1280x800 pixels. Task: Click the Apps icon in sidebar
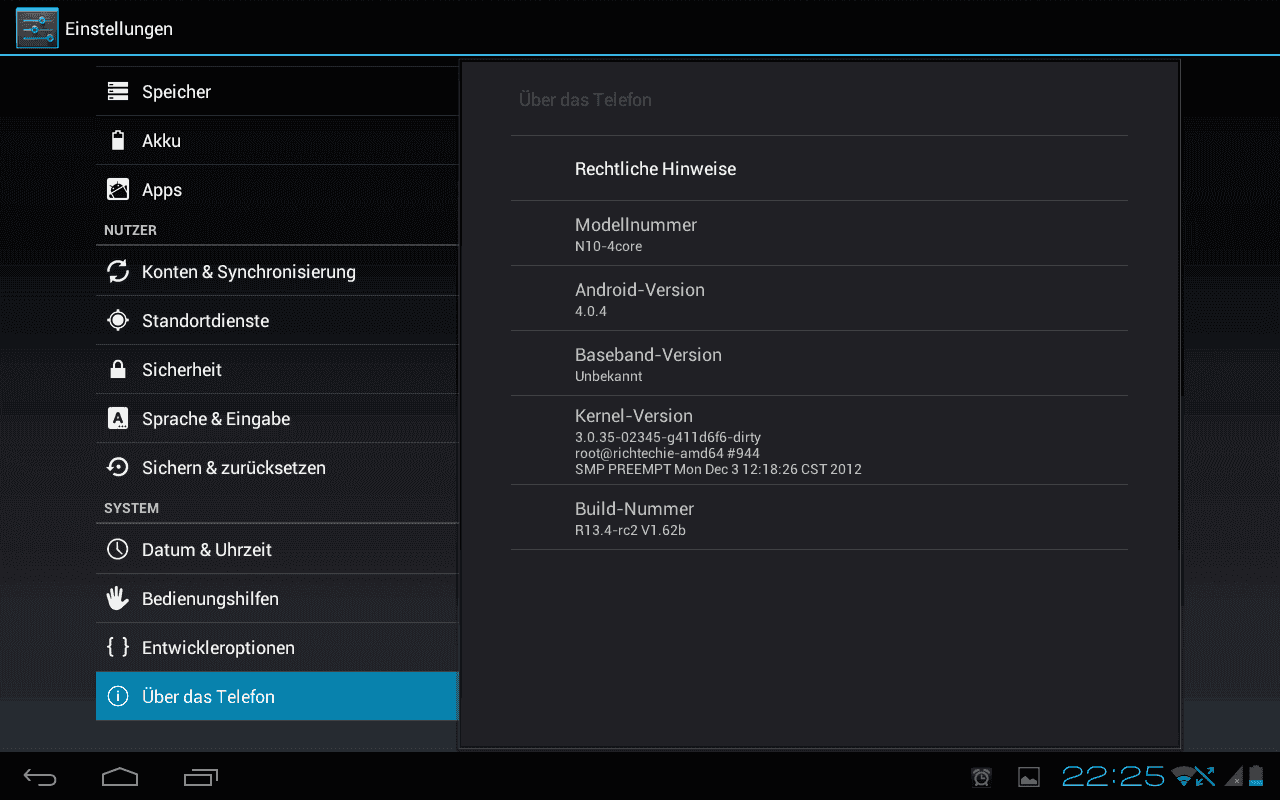[118, 190]
